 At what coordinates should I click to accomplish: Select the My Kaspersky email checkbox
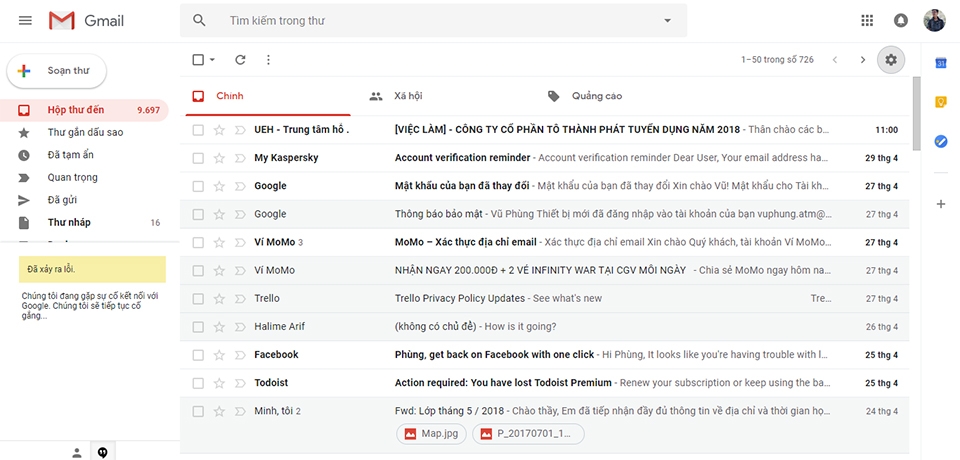198,158
